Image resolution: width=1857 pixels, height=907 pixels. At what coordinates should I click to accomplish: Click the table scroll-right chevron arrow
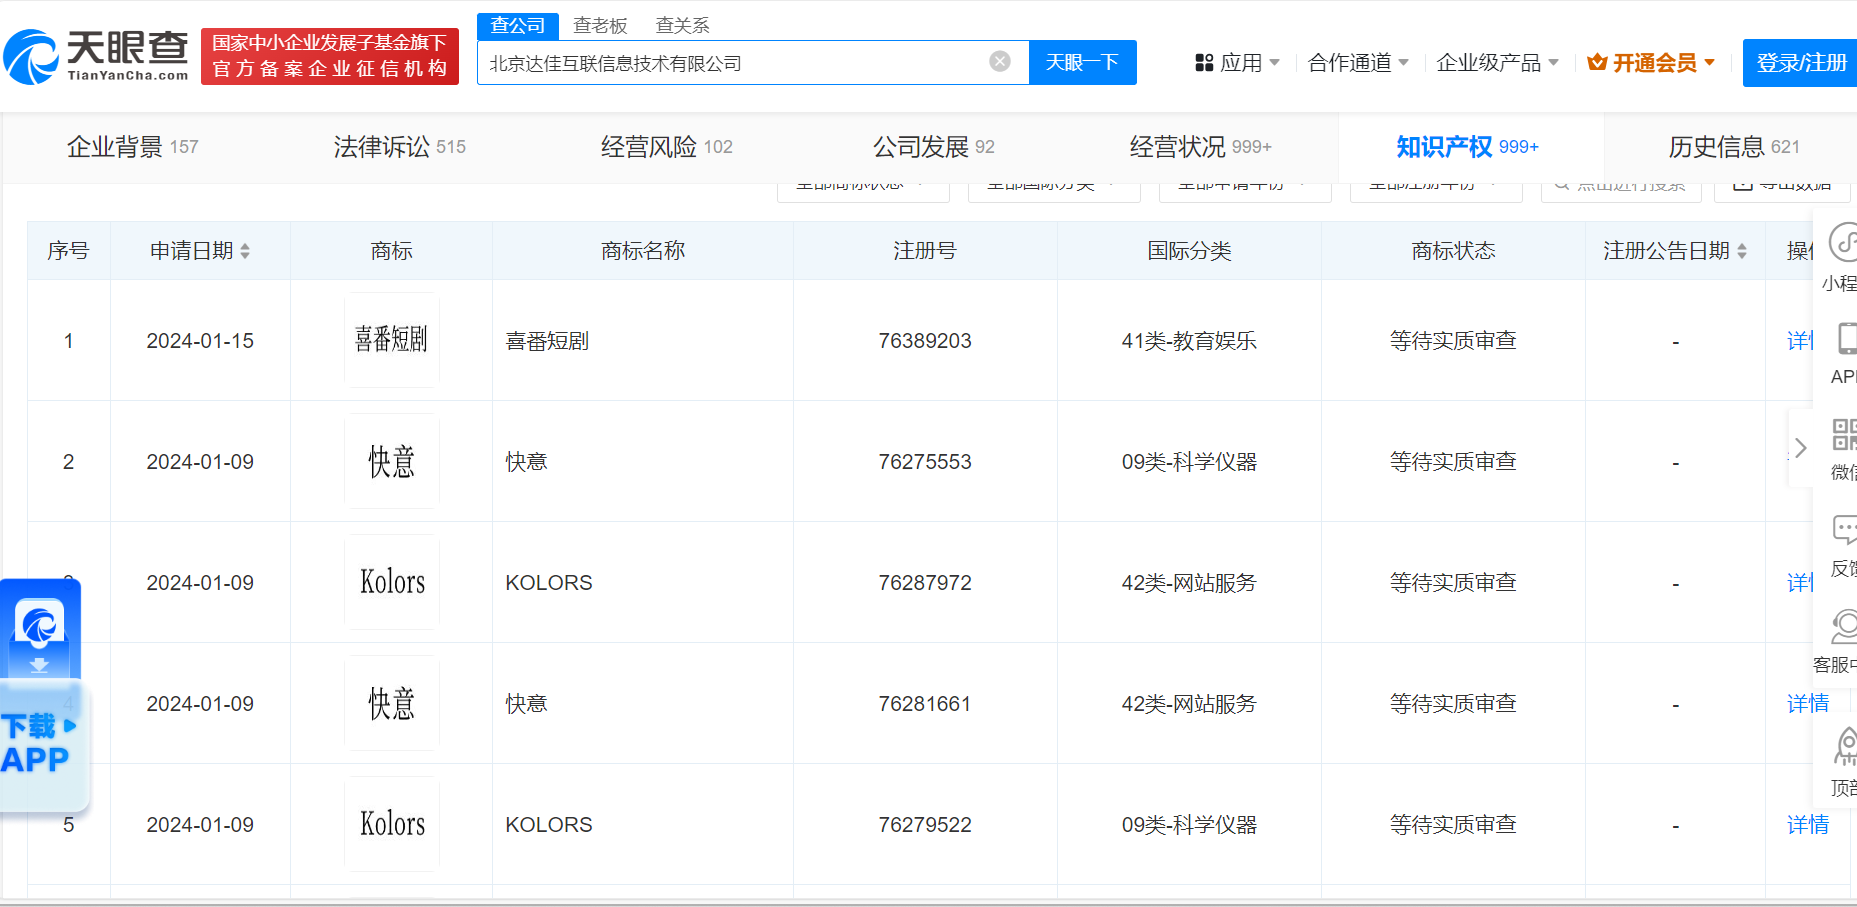click(x=1800, y=448)
